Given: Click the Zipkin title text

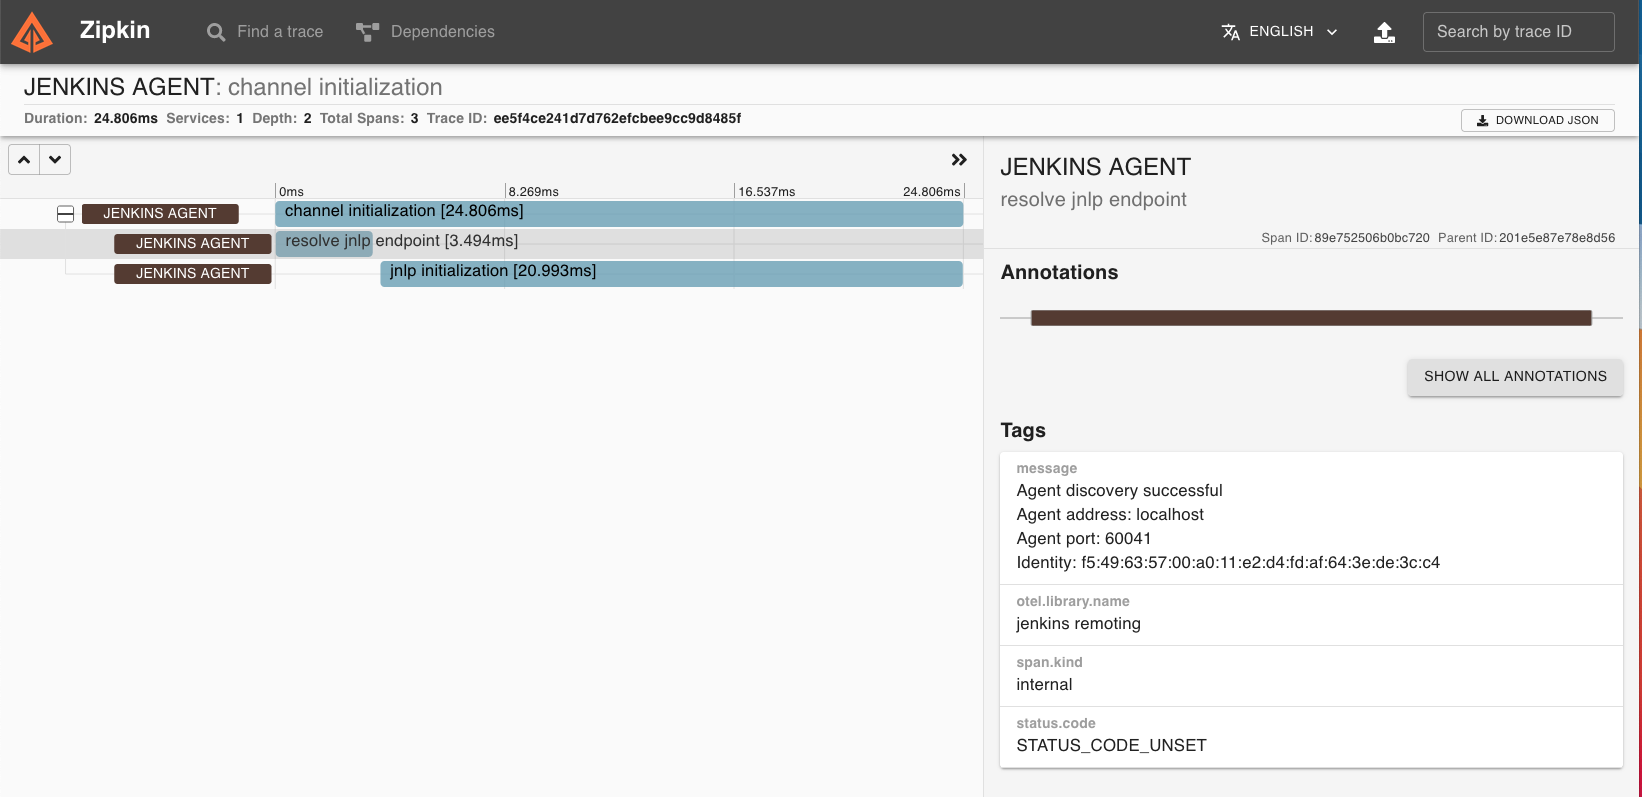Looking at the screenshot, I should click(x=115, y=30).
